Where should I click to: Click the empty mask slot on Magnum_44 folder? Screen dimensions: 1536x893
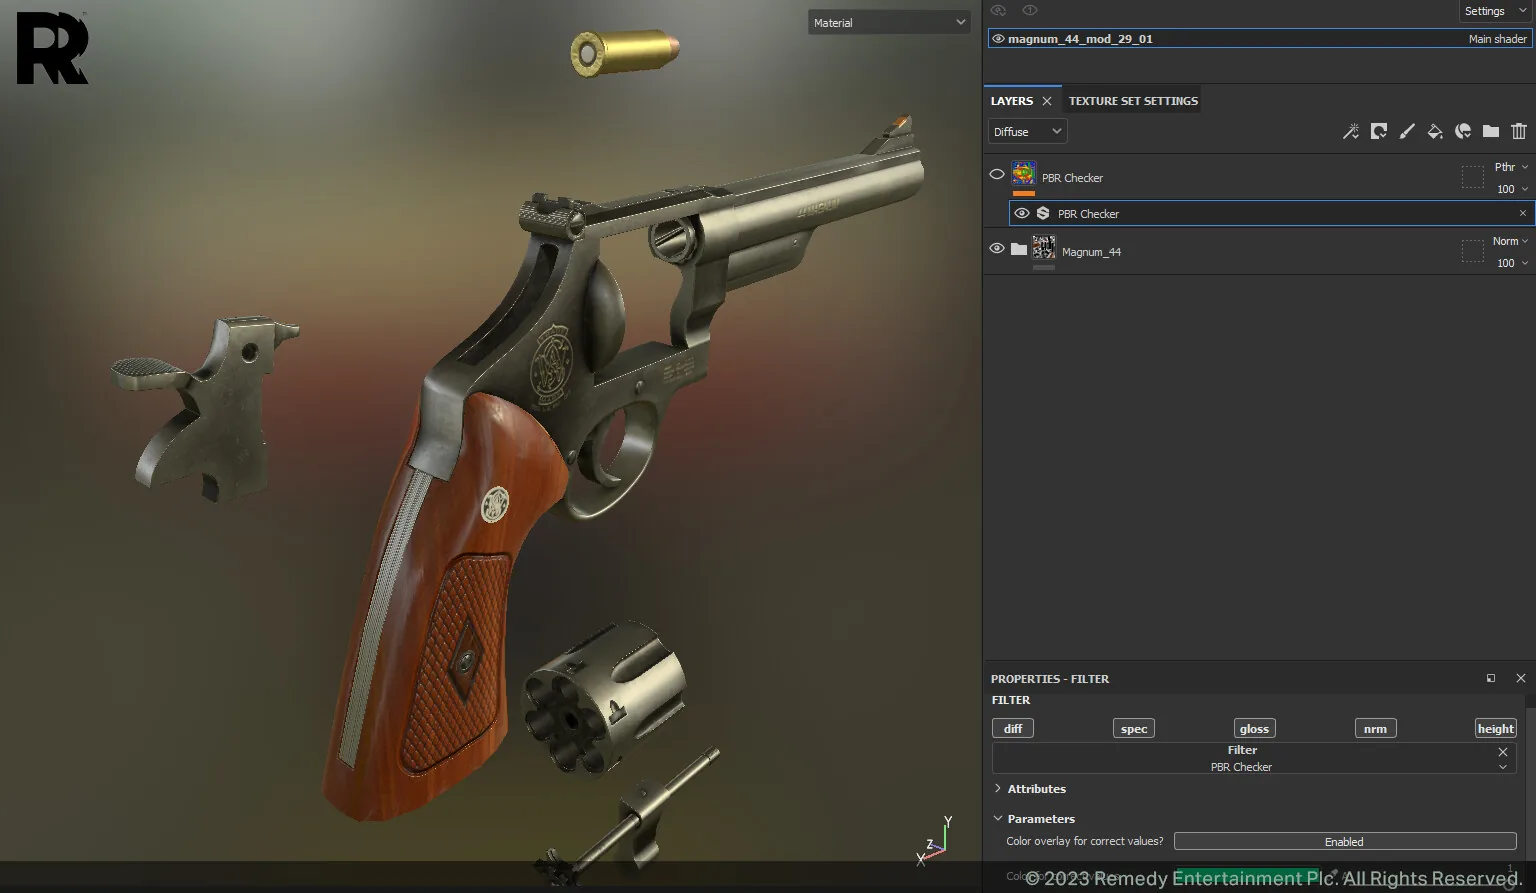point(1472,252)
